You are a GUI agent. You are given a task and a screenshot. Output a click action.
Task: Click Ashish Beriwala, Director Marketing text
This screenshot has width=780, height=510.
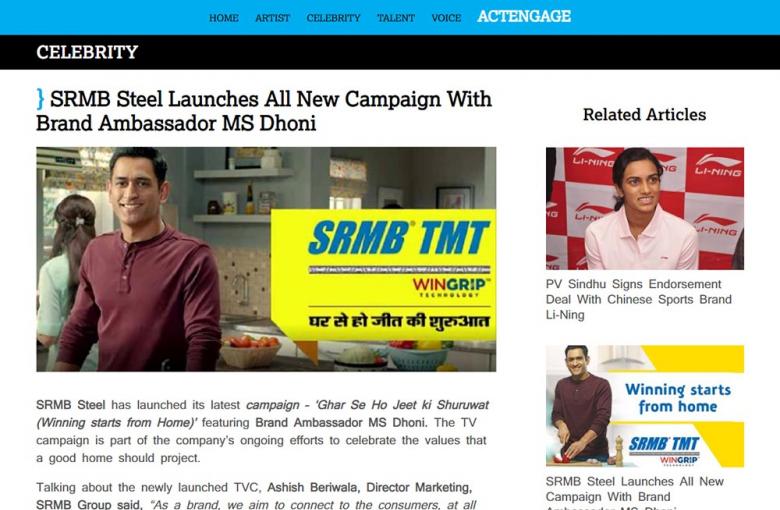pos(370,487)
